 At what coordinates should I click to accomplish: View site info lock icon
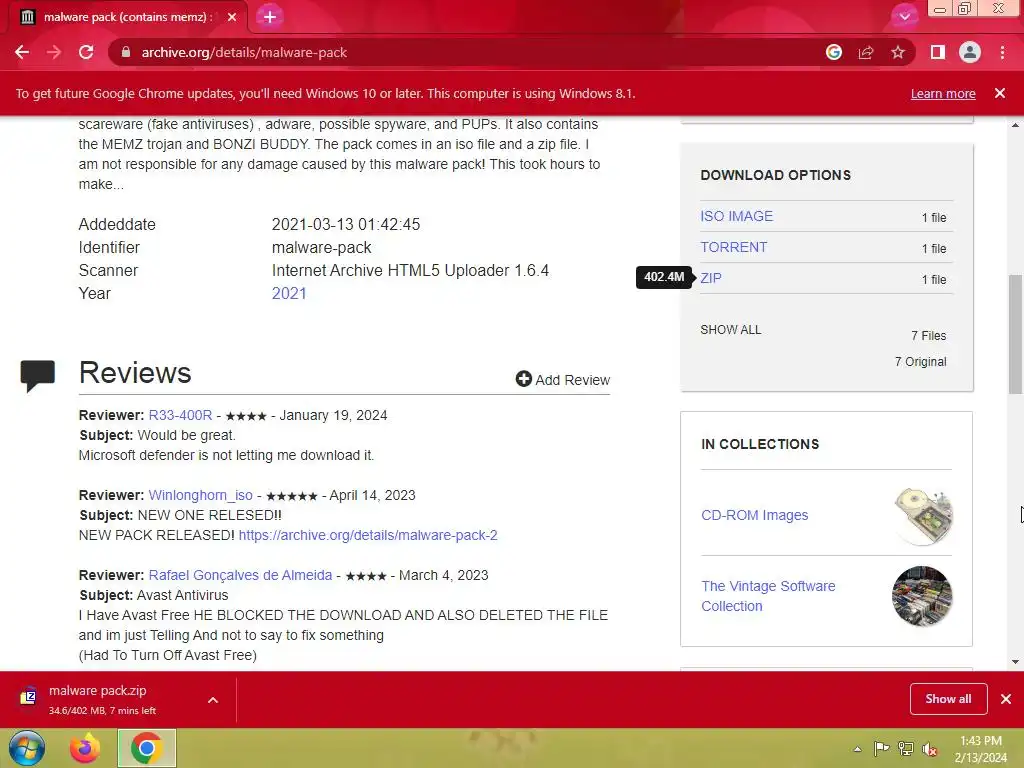(x=126, y=52)
